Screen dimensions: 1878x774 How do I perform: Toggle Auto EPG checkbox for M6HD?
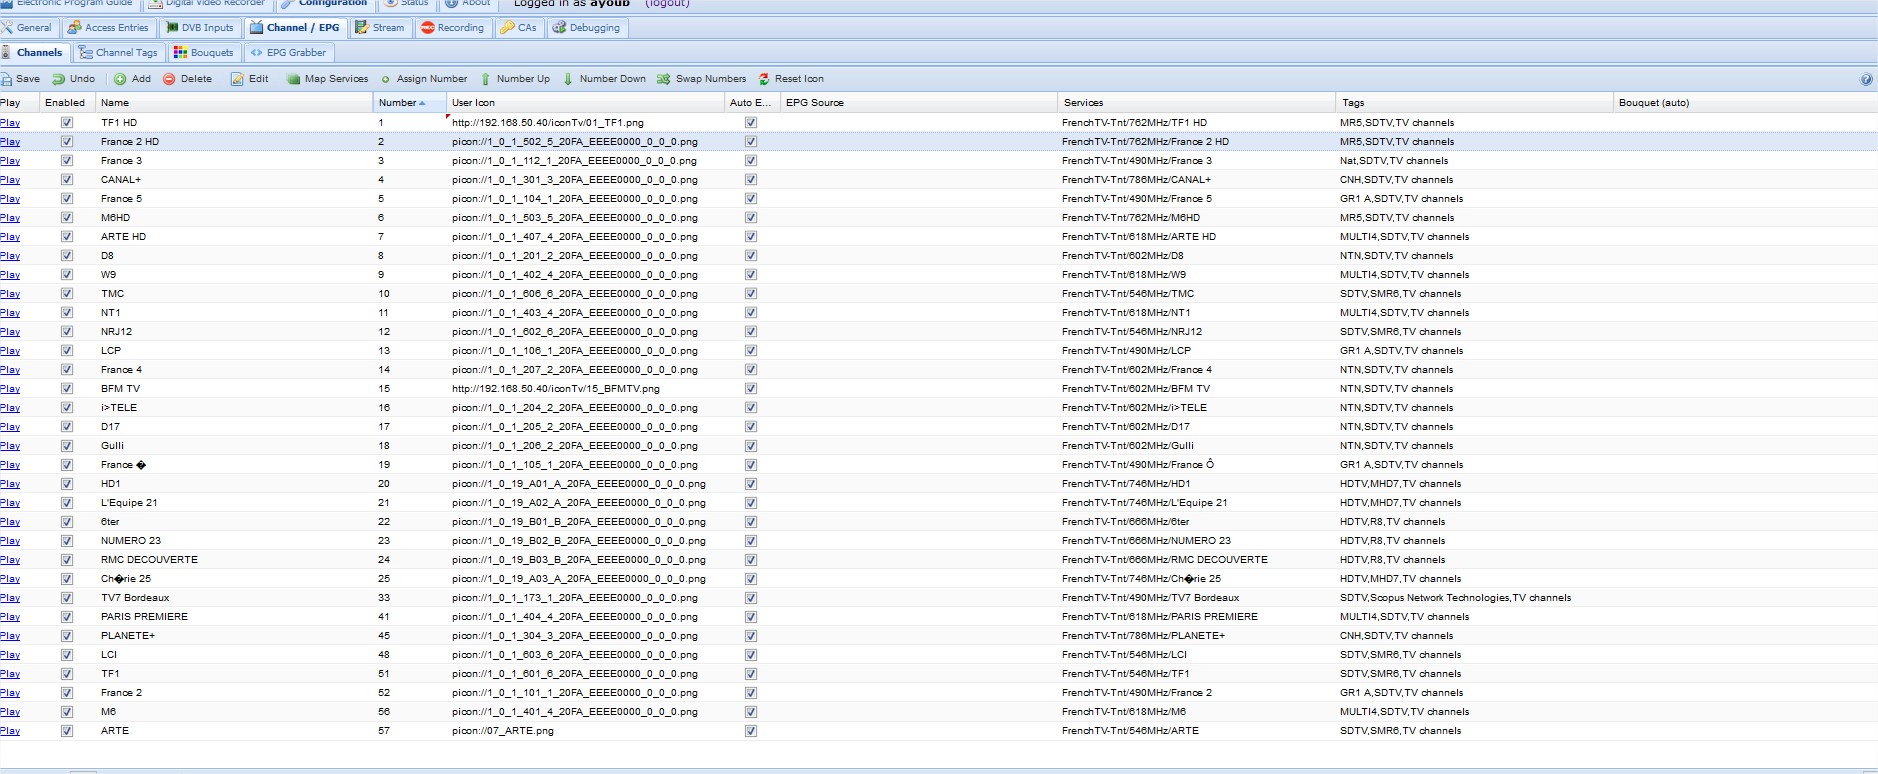pos(751,218)
